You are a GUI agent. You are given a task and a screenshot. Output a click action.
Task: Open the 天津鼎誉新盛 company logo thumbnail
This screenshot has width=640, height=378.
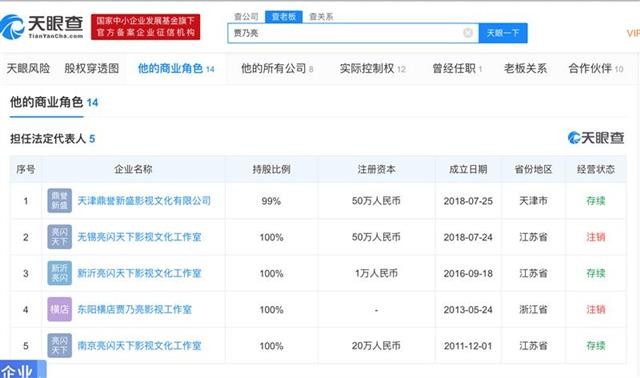[60, 200]
